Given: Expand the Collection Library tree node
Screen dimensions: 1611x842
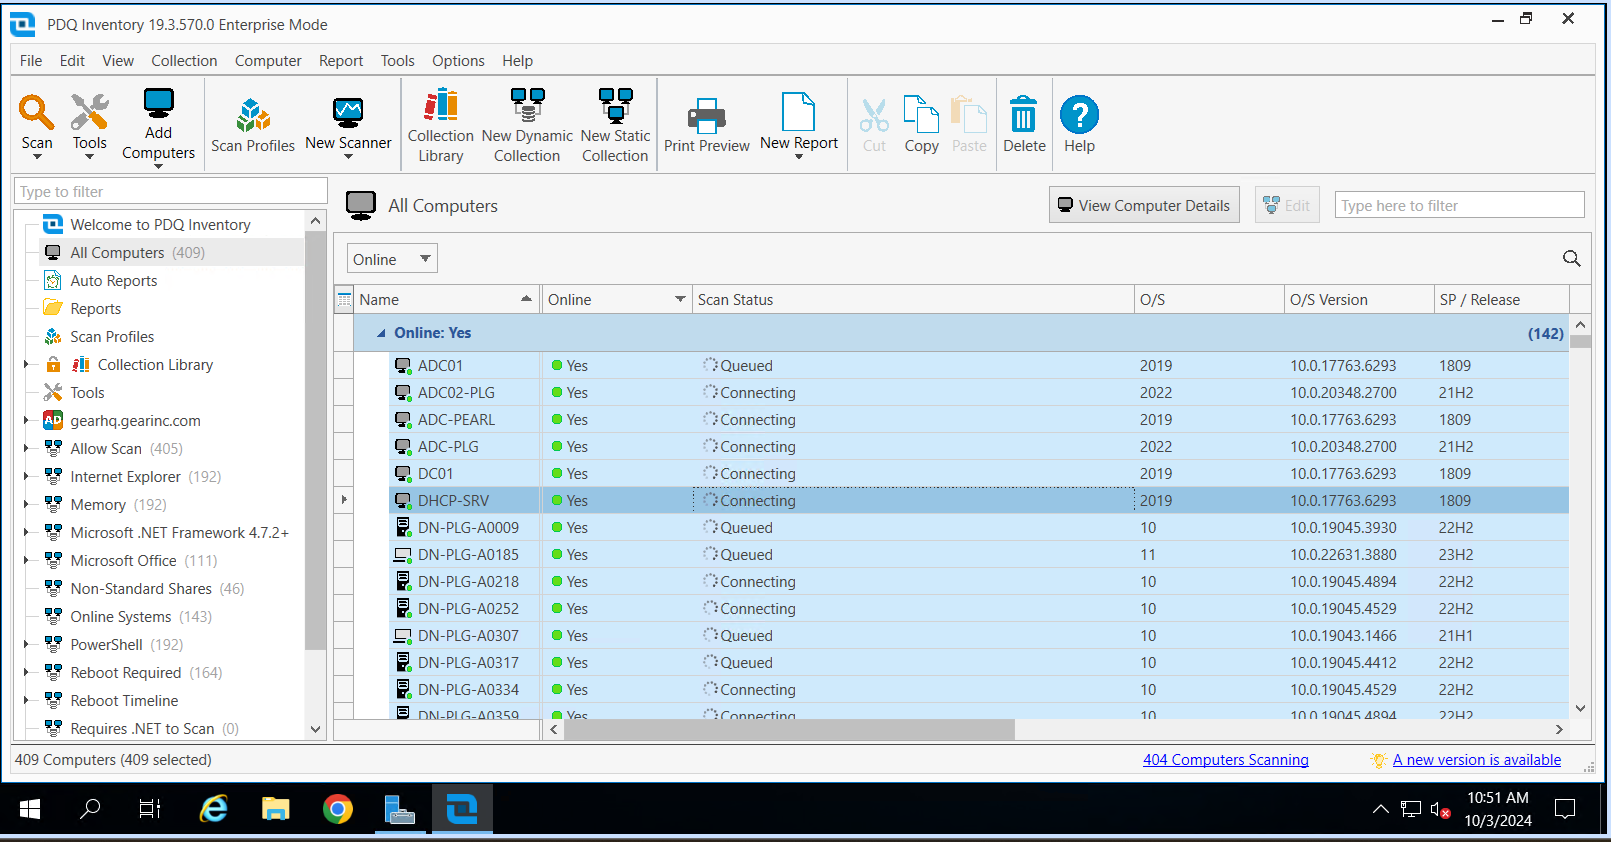Looking at the screenshot, I should [x=26, y=365].
